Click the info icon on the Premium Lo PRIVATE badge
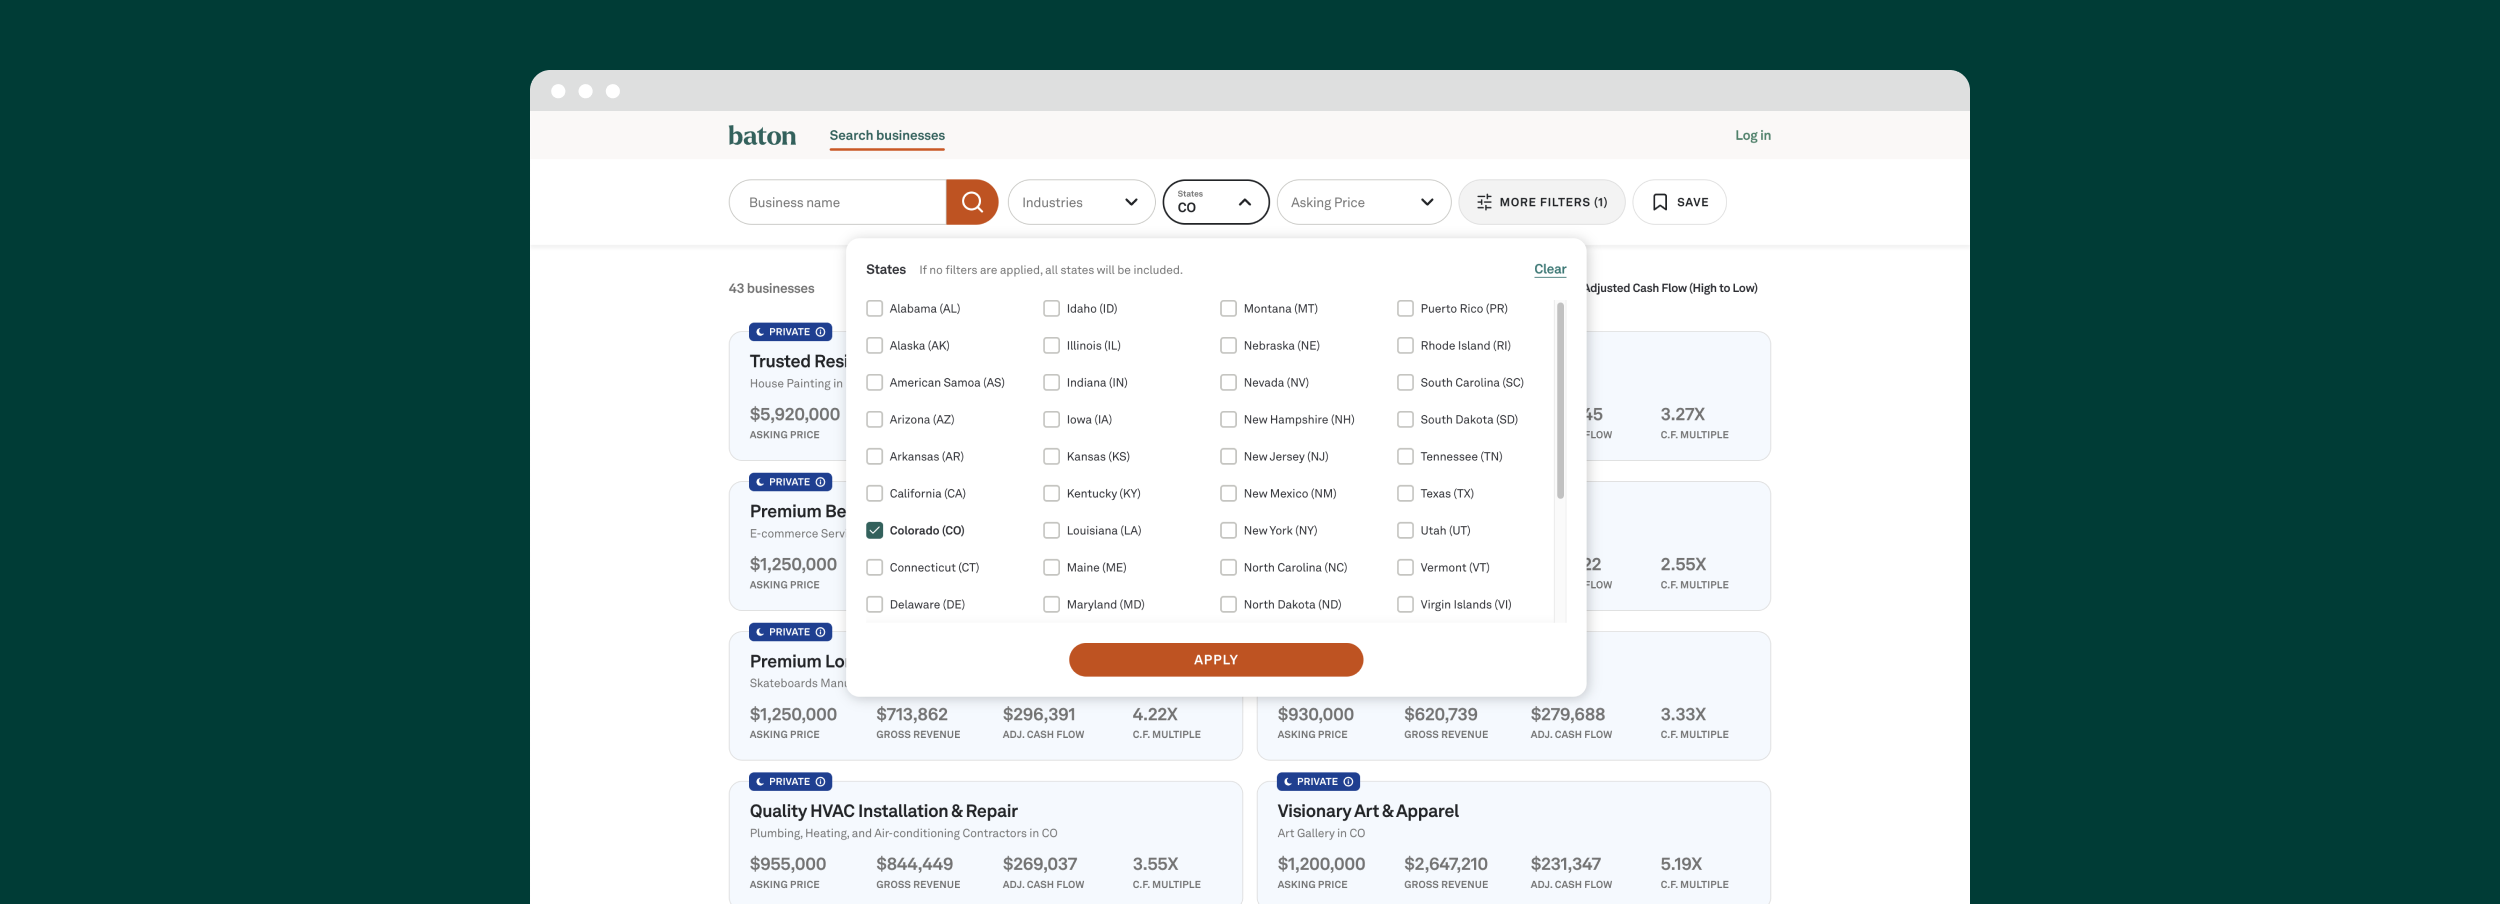This screenshot has width=2500, height=904. click(x=820, y=632)
